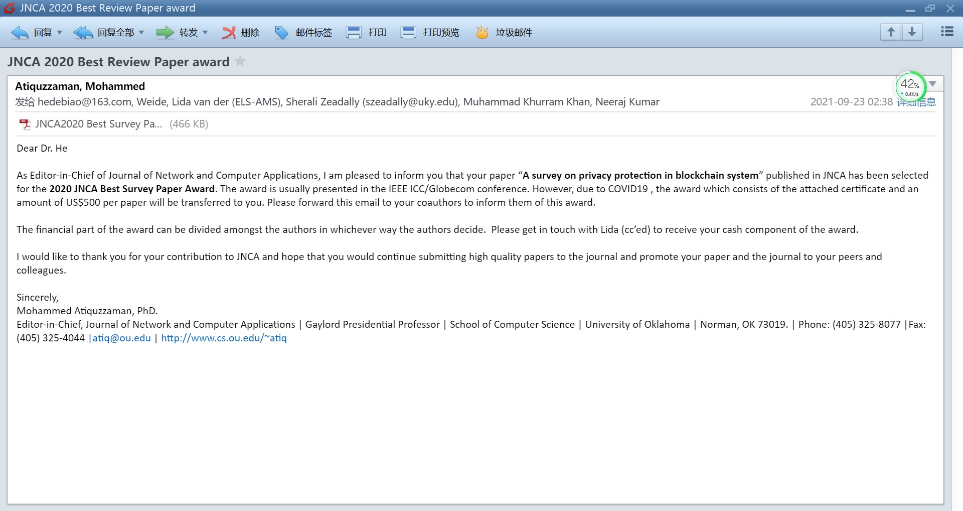Go to the previous email with up arrow
The height and width of the screenshot is (511, 963).
[x=890, y=32]
